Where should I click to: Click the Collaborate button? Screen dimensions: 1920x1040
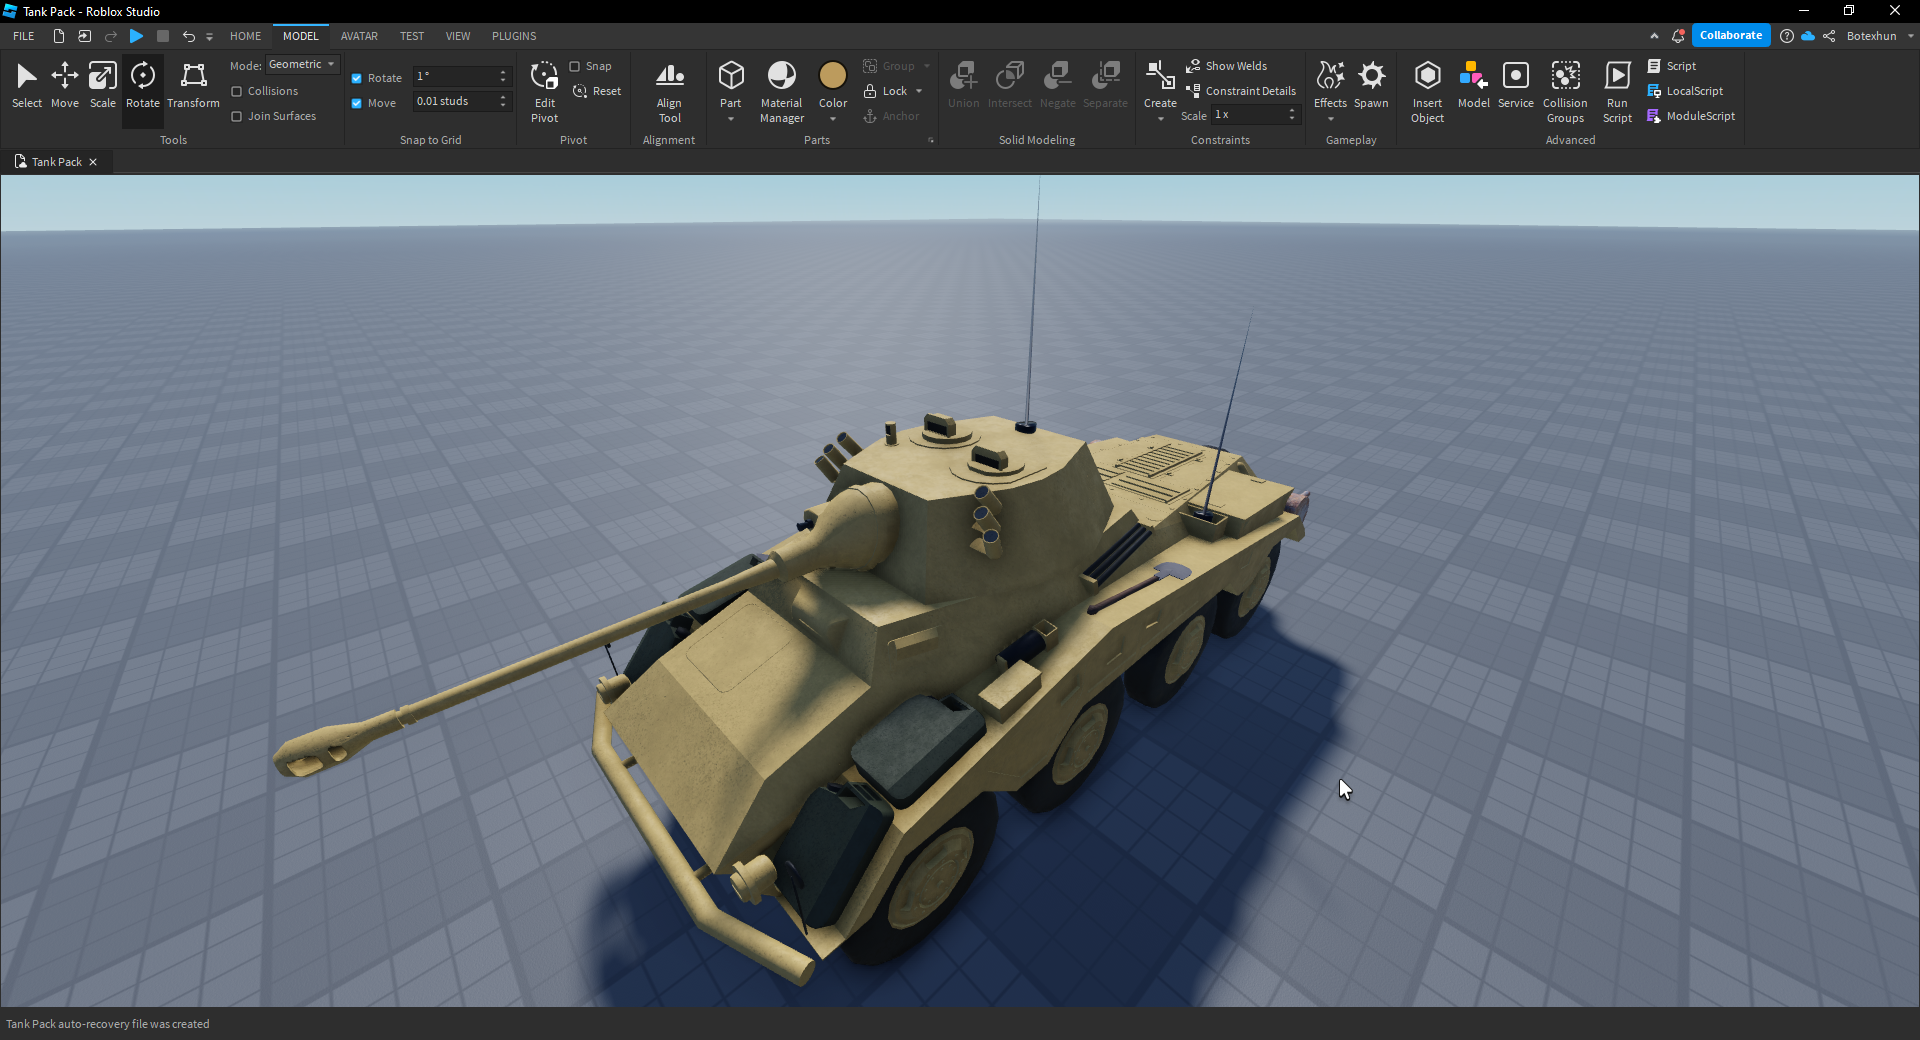coord(1731,34)
